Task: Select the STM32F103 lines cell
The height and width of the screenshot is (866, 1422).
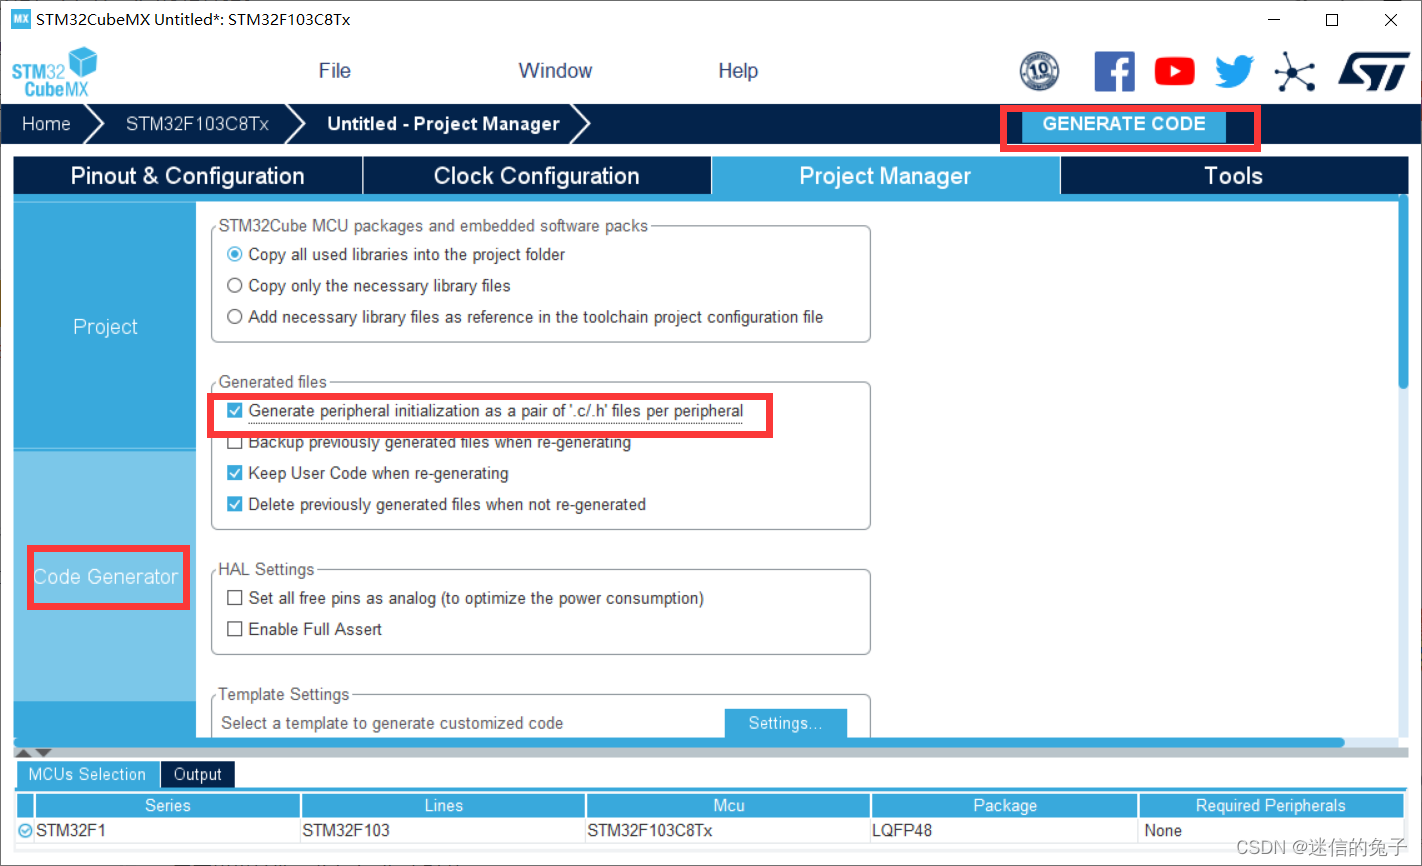Action: [x=443, y=830]
